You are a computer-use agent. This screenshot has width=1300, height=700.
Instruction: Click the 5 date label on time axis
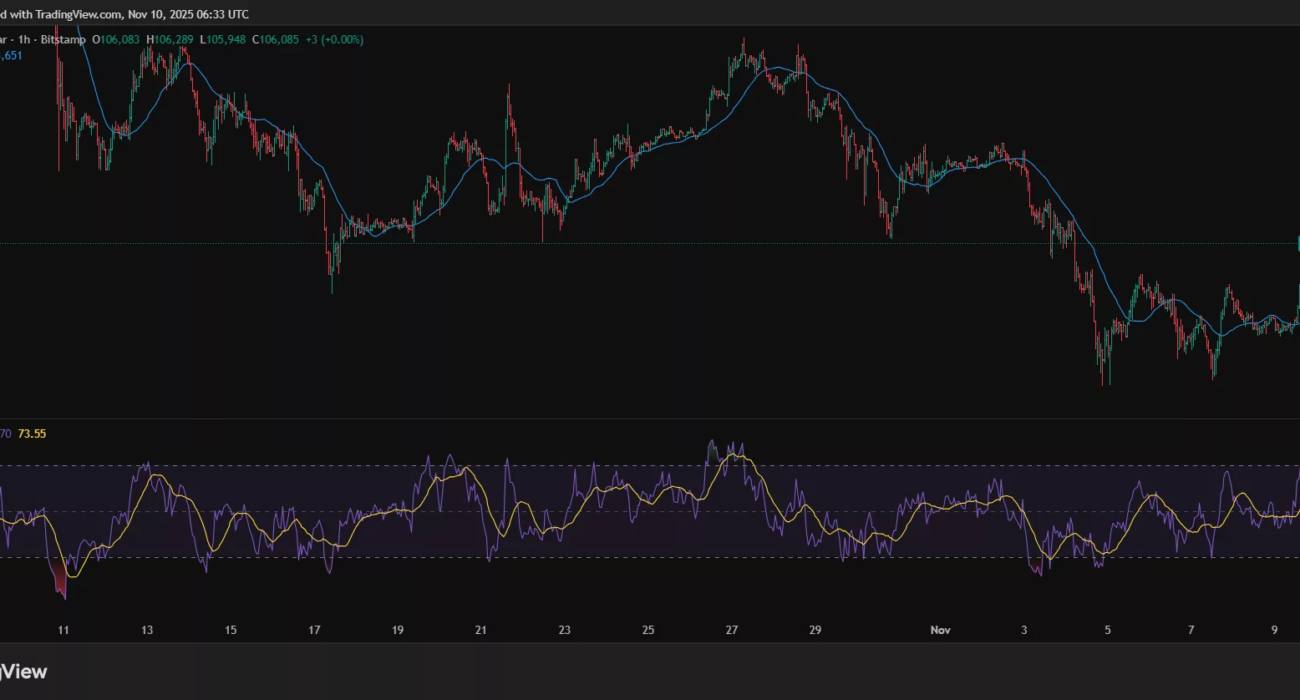pyautogui.click(x=1107, y=630)
